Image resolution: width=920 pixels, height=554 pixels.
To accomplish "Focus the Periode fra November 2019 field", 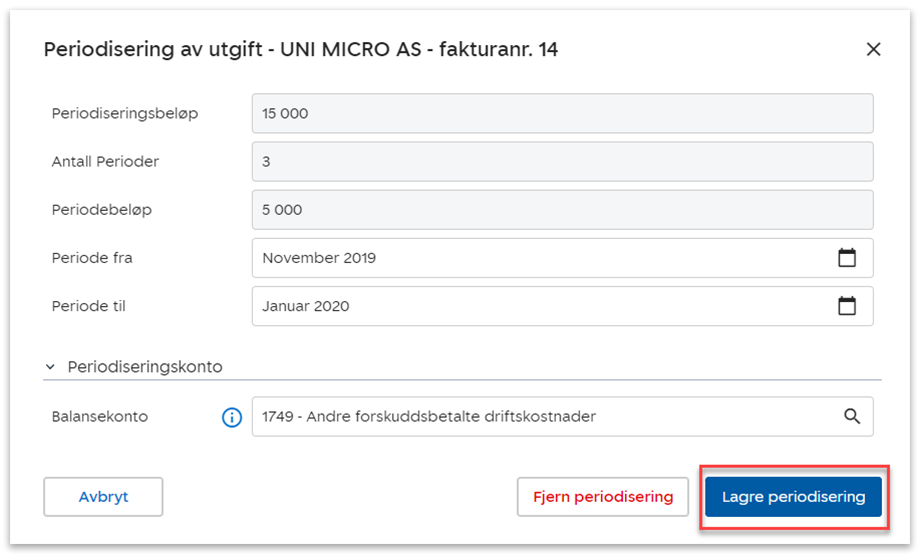I will (x=540, y=258).
